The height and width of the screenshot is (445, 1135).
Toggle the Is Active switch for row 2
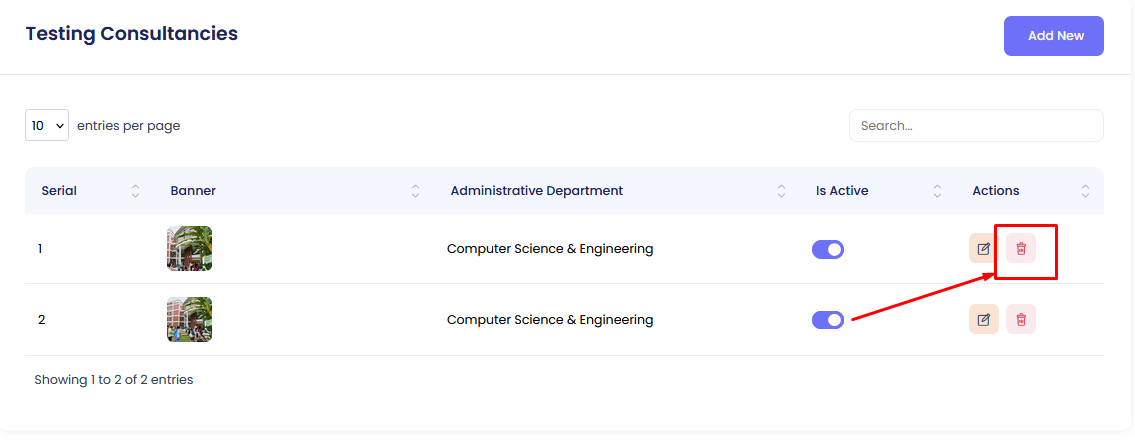[x=828, y=320]
